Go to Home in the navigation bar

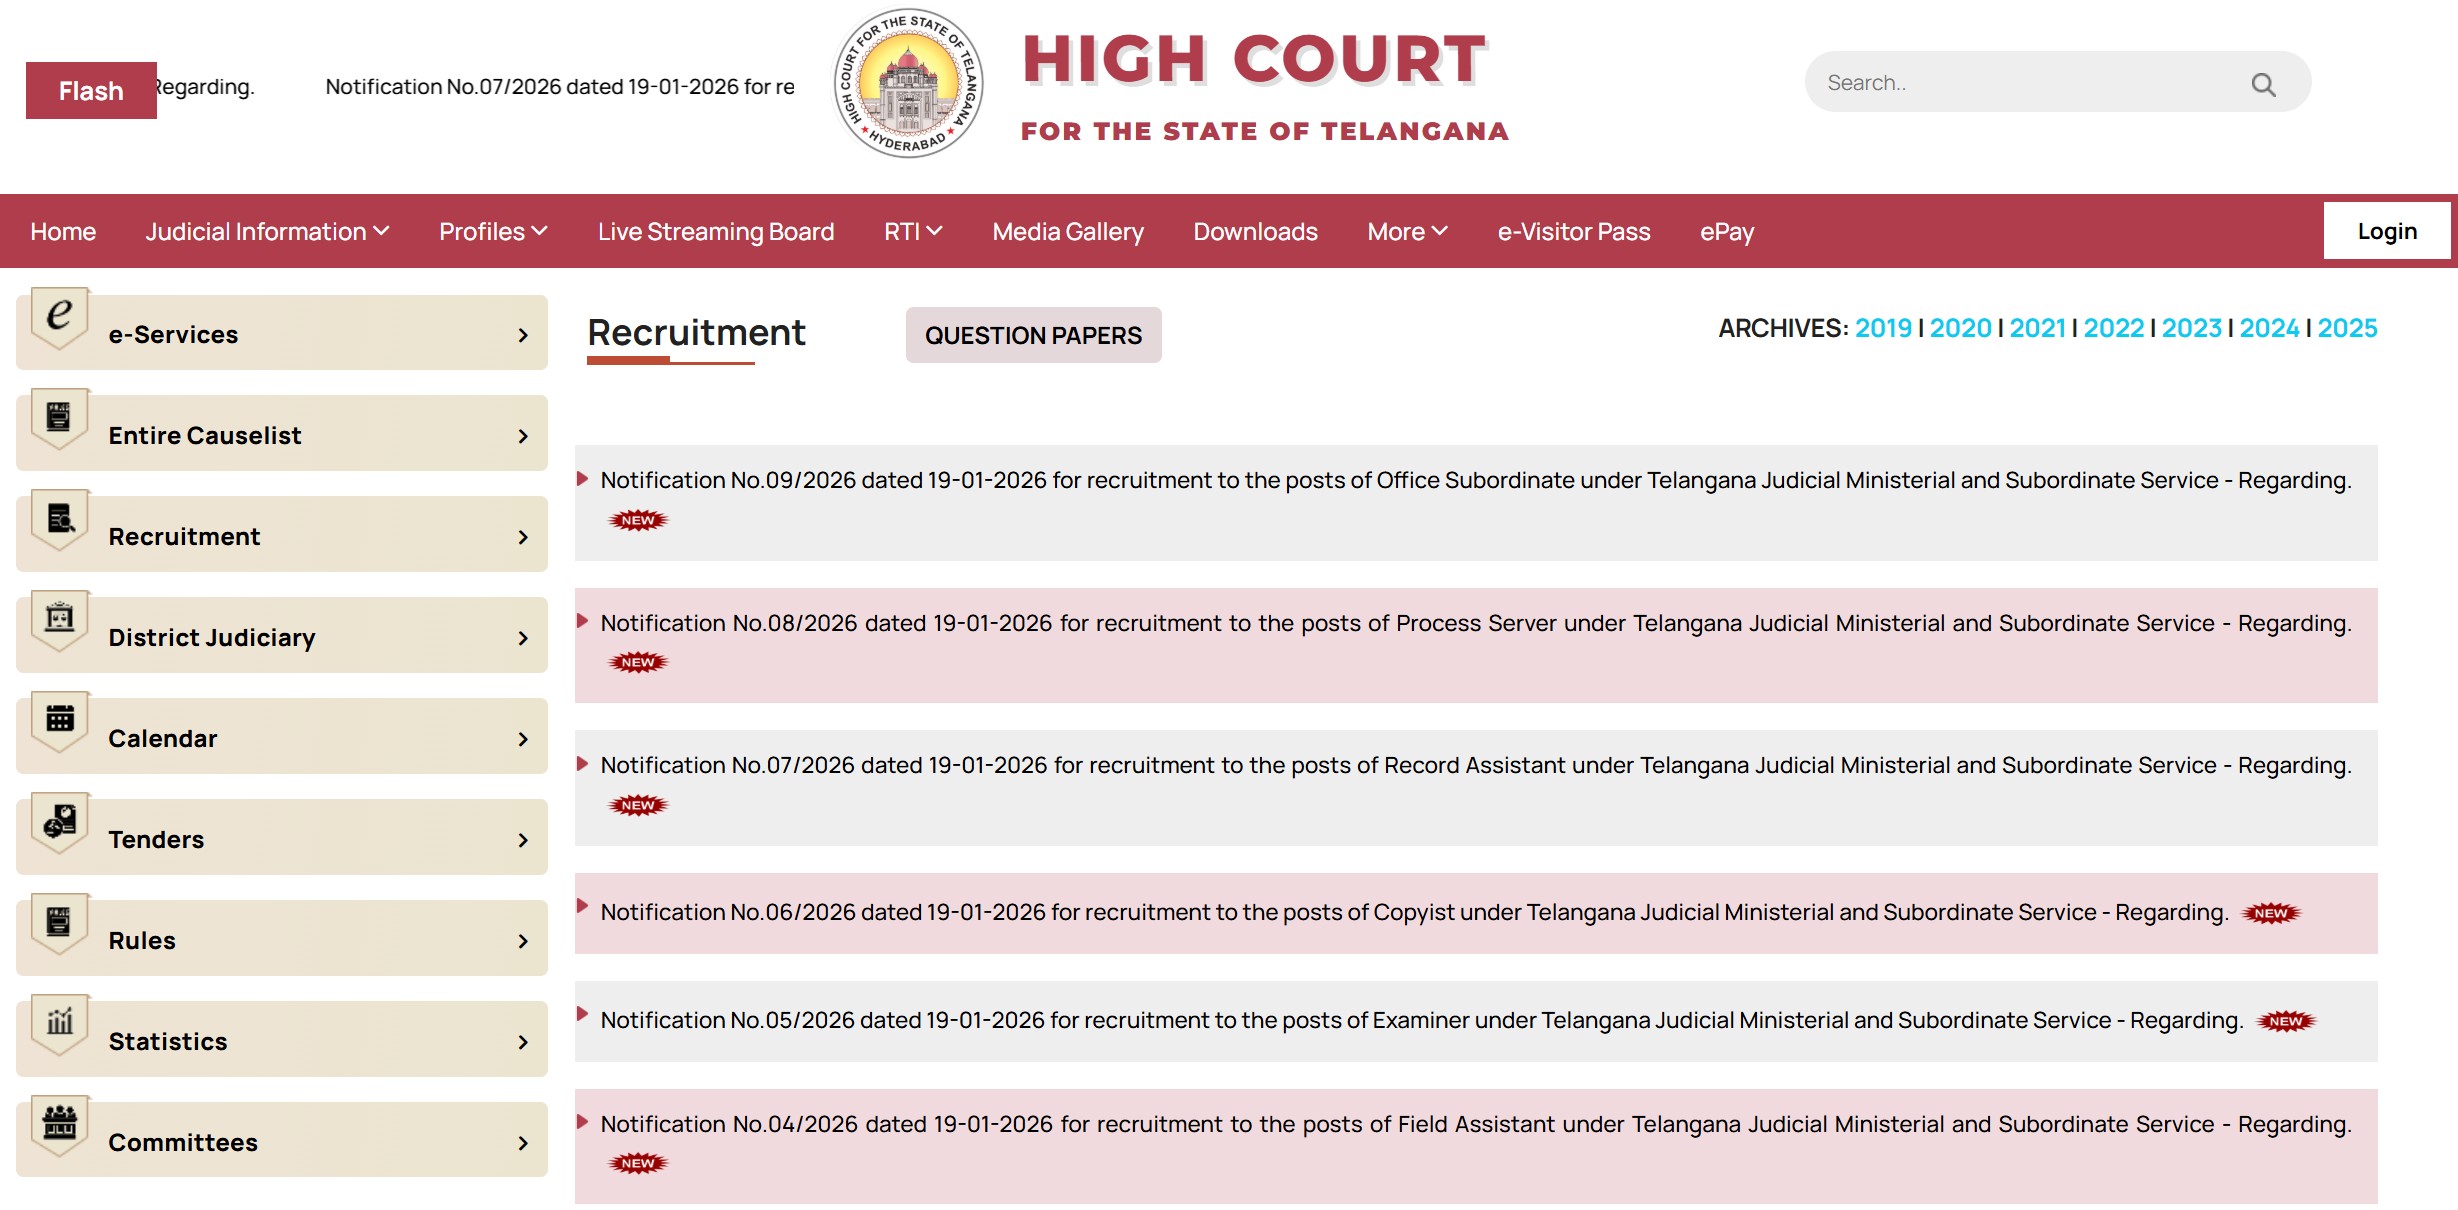(63, 231)
